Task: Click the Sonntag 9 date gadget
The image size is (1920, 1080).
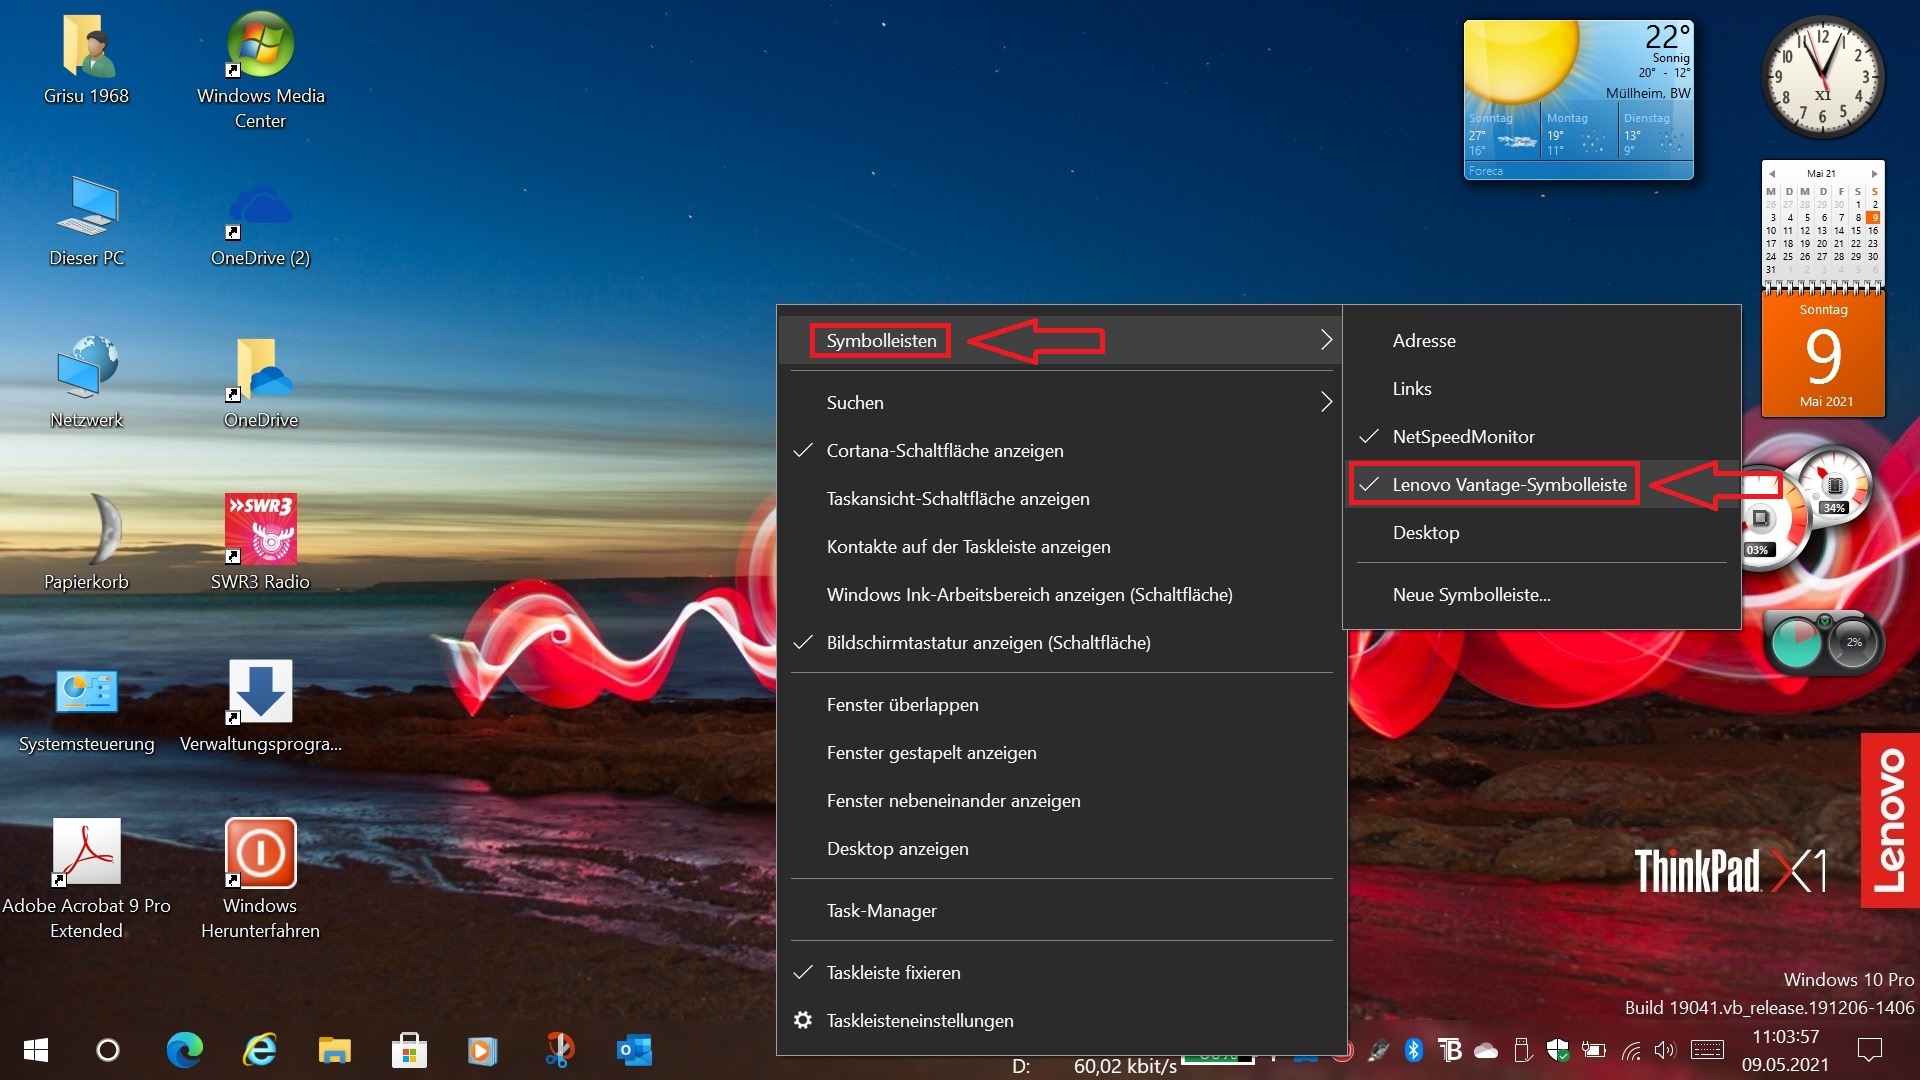Action: [1824, 355]
